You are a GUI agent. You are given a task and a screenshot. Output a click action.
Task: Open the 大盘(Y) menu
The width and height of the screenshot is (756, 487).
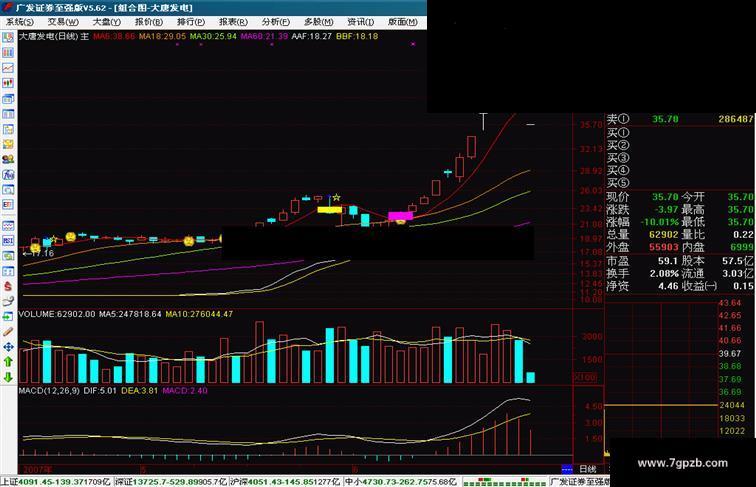point(106,22)
